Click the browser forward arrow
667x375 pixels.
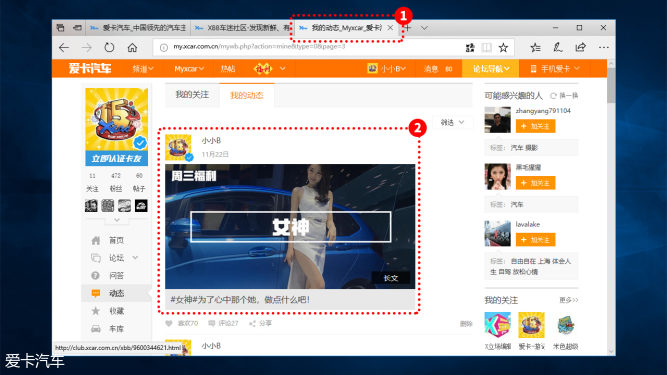87,48
